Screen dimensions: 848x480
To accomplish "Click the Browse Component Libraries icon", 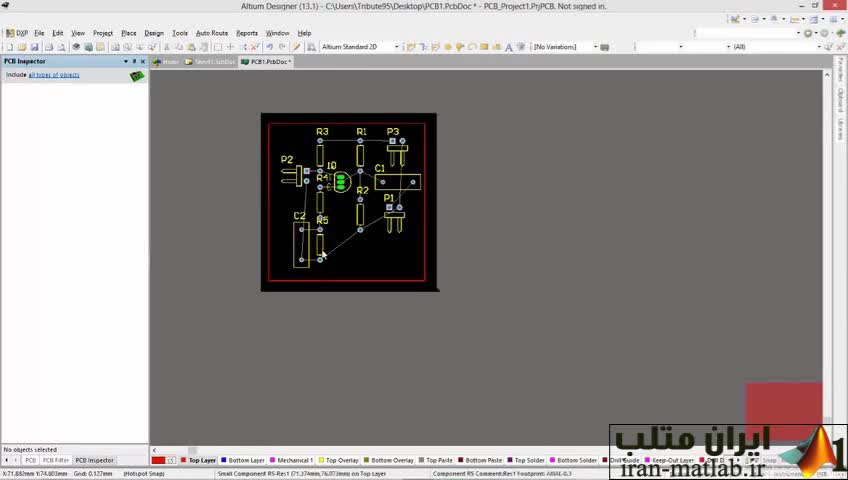I will [x=311, y=47].
